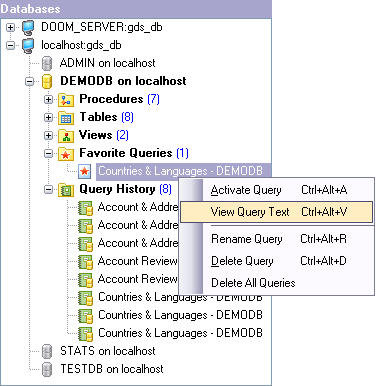Click the Views folder icon
The height and width of the screenshot is (386, 376).
point(66,136)
